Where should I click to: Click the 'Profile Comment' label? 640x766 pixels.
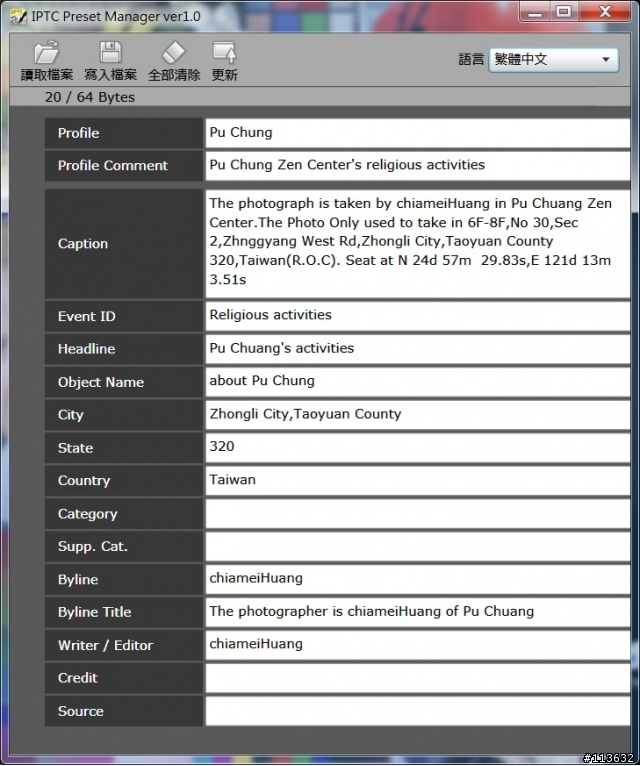click(112, 166)
